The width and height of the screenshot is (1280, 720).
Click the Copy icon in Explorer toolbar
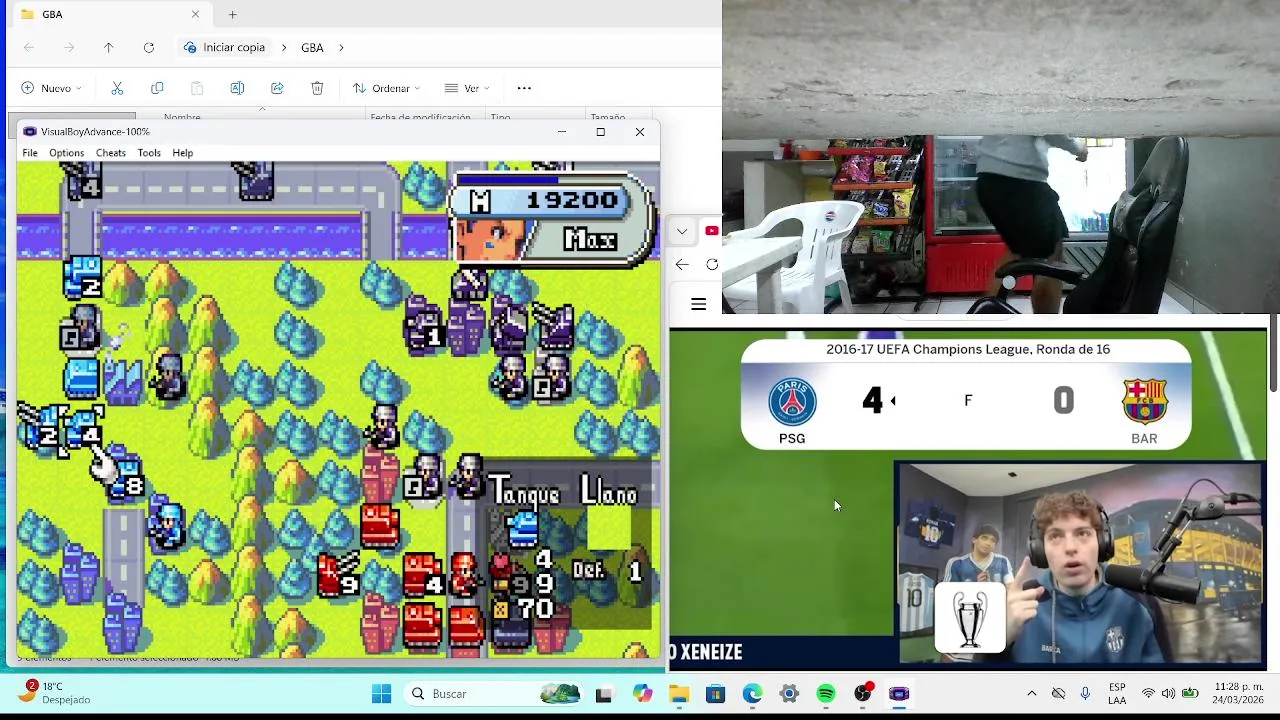[x=157, y=88]
